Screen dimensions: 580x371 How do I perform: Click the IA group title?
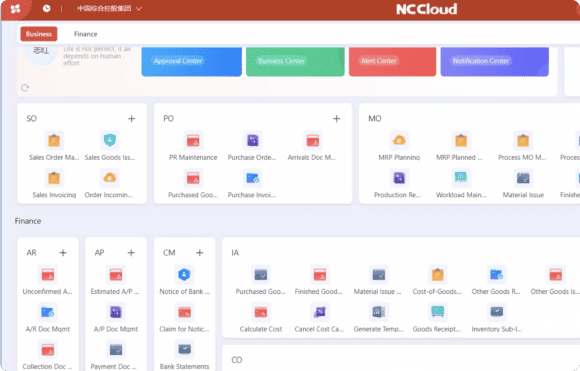[x=235, y=253]
